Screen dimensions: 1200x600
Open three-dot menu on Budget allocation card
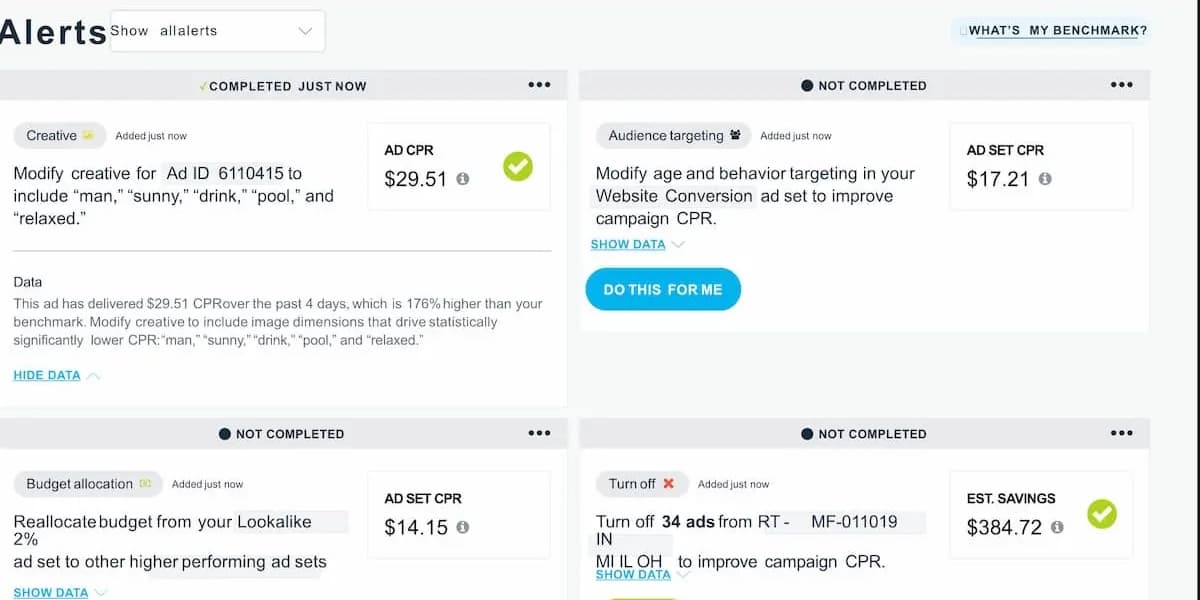pyautogui.click(x=539, y=433)
